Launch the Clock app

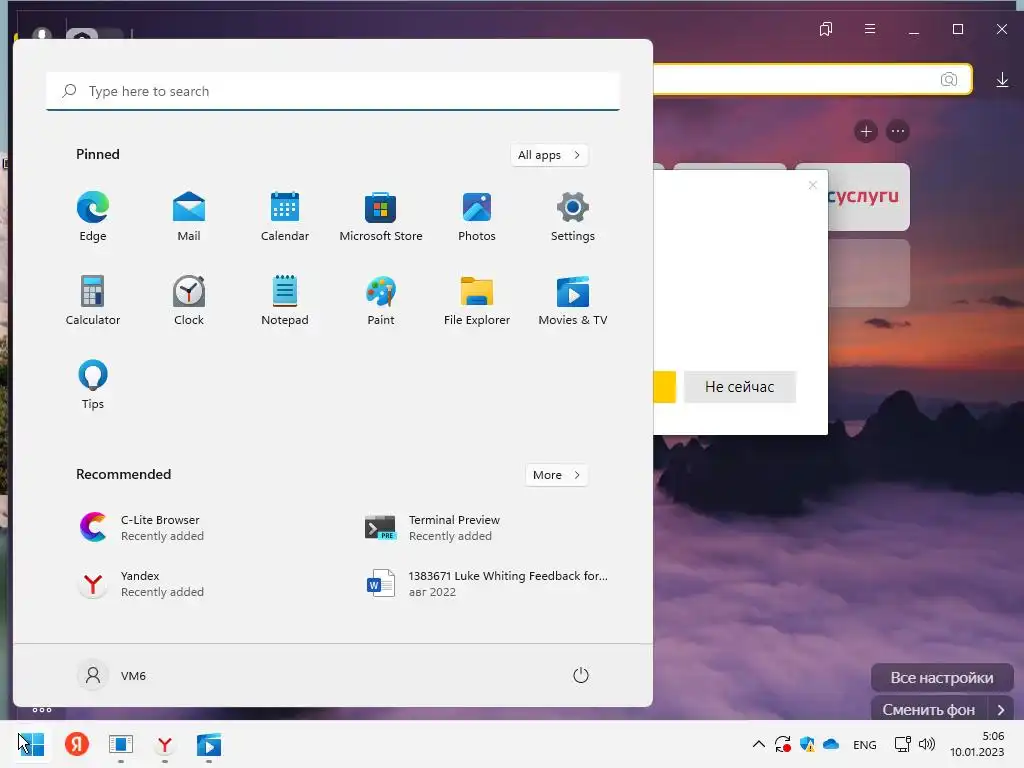[189, 301]
